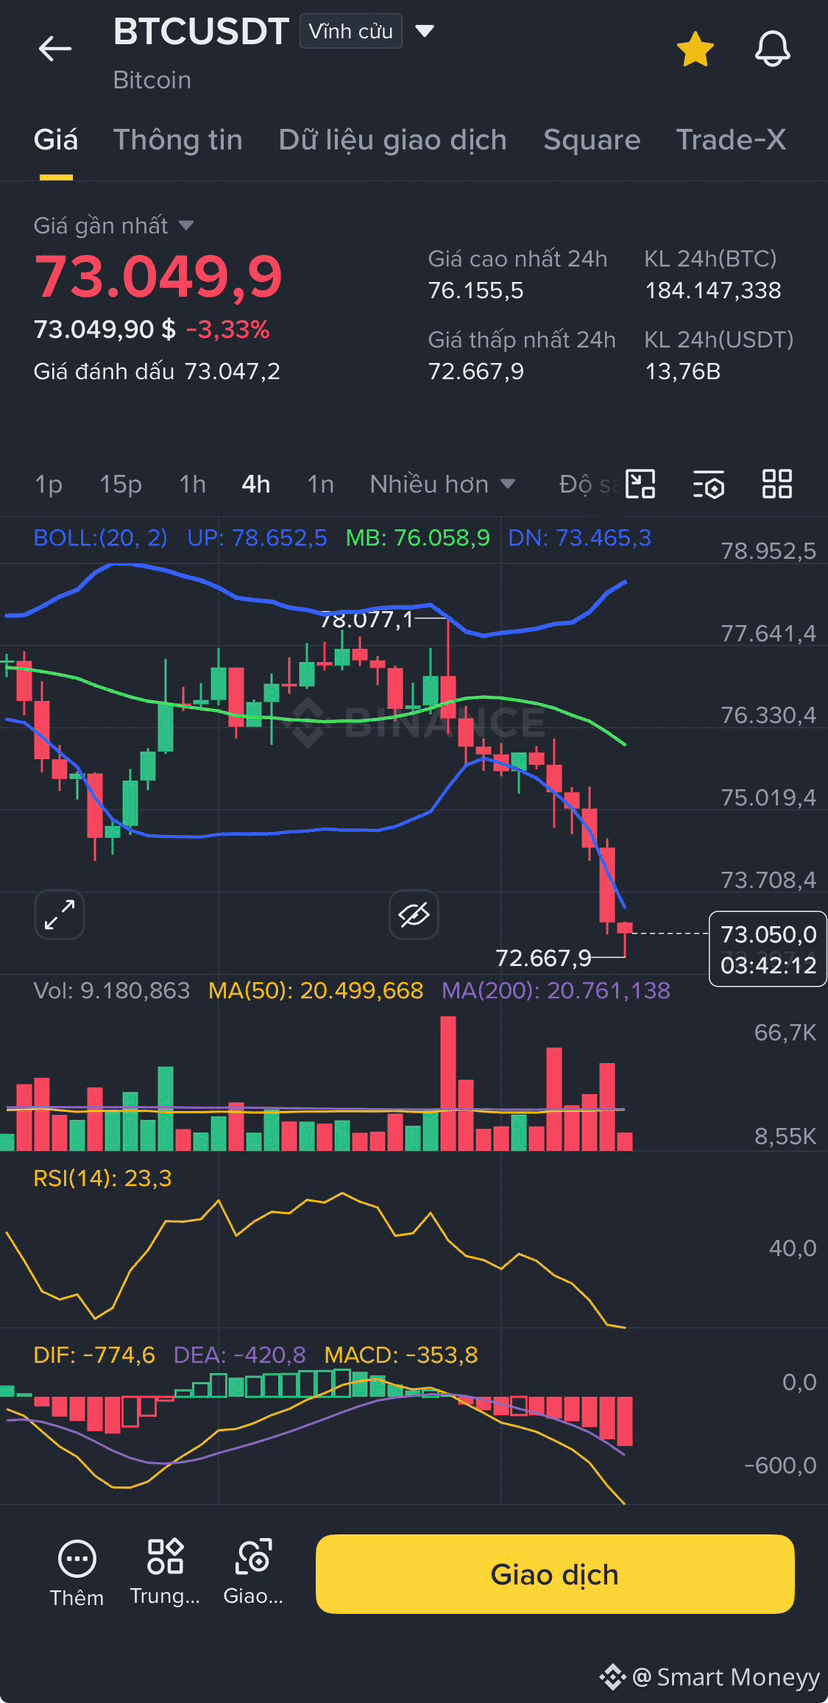This screenshot has width=828, height=1703.
Task: Tap the -3,33% price change
Action: tap(228, 330)
